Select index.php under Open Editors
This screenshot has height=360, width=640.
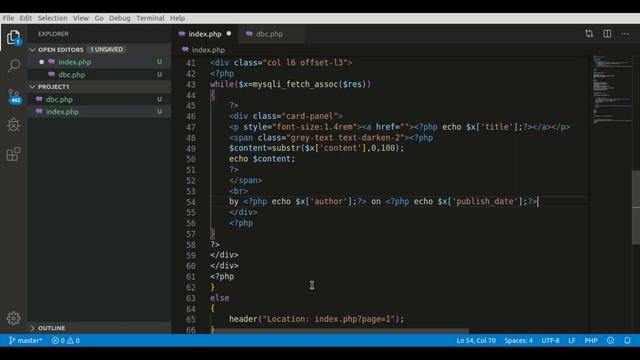99,62
